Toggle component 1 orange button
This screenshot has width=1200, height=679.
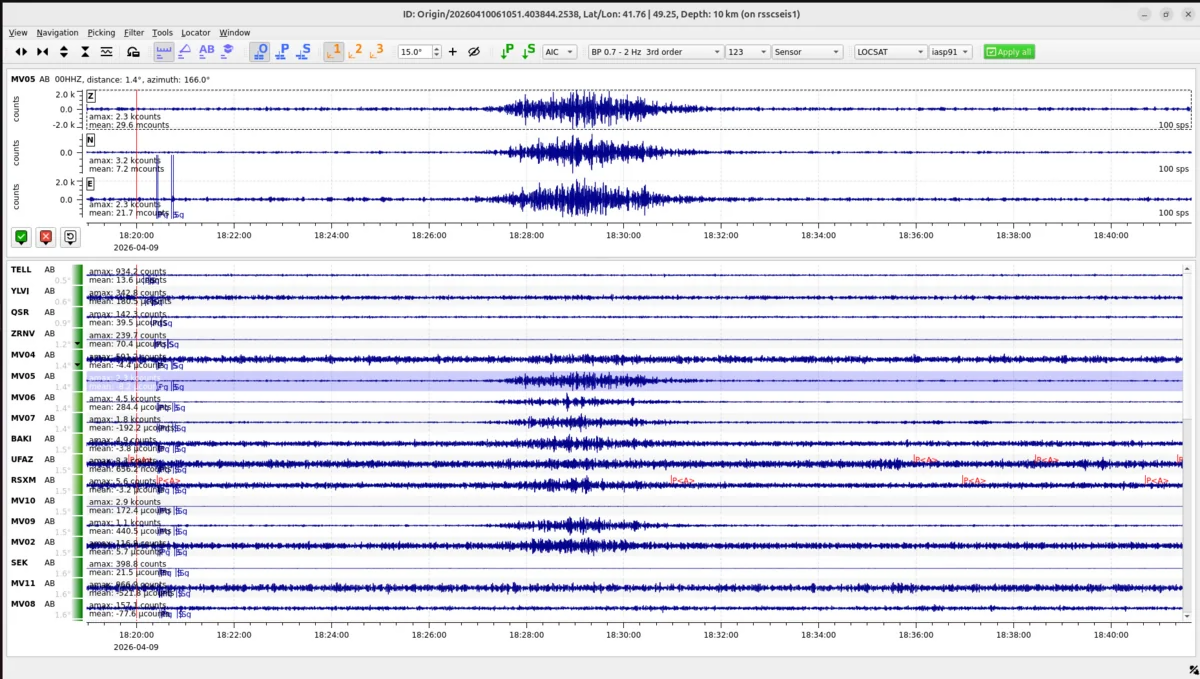click(335, 51)
